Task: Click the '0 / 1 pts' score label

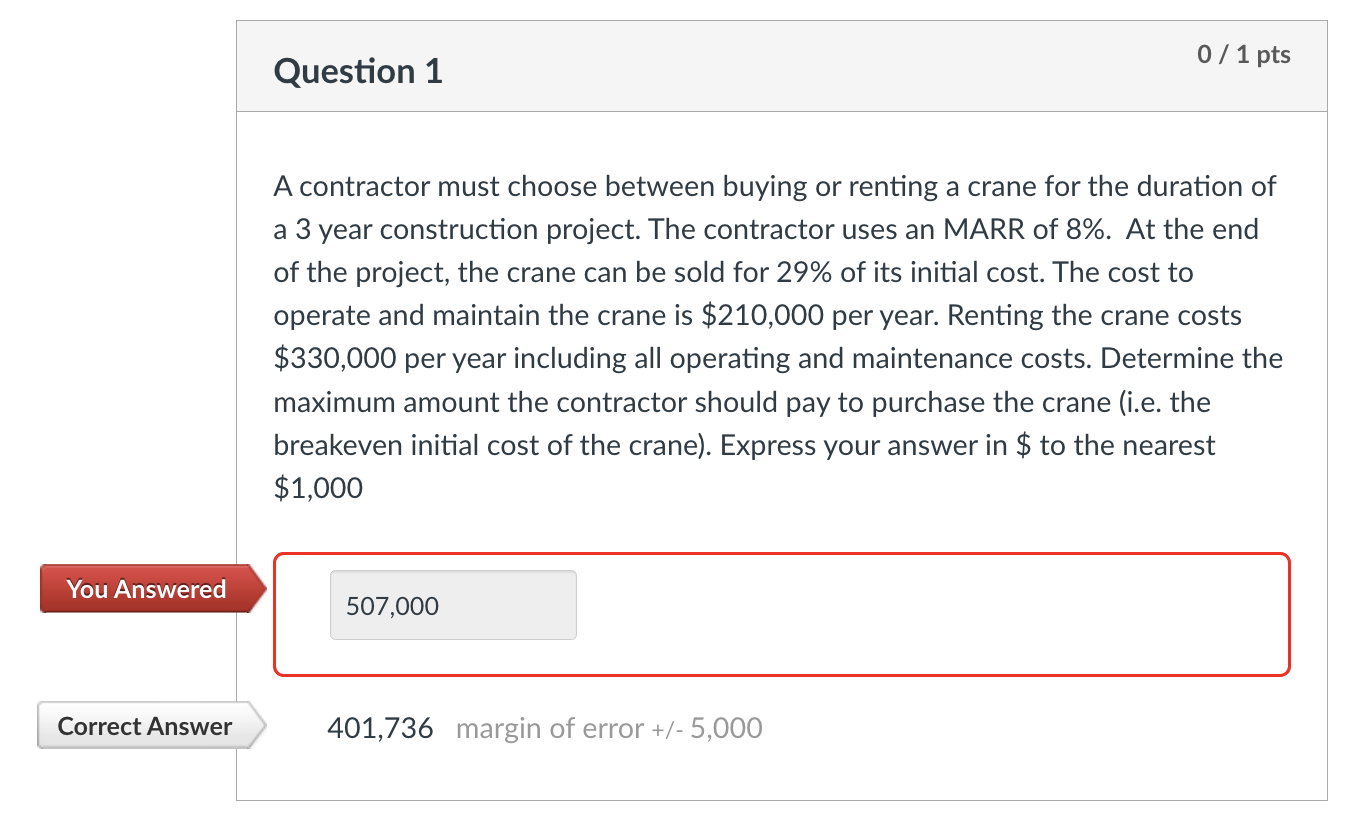Action: [1243, 54]
